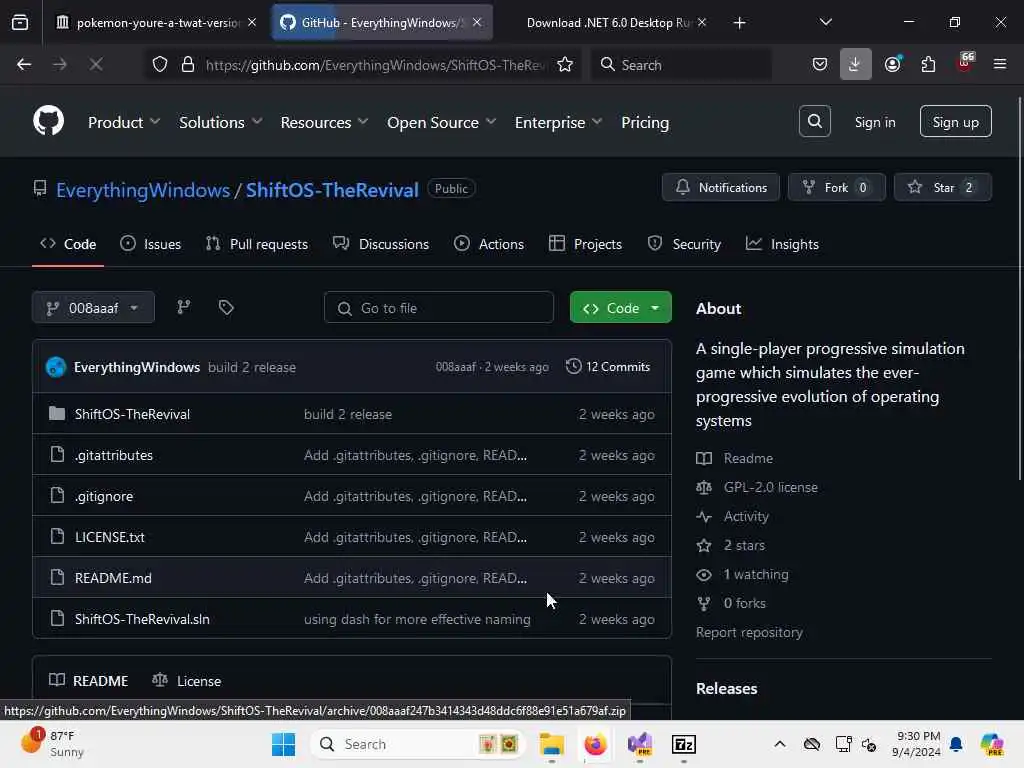The height and width of the screenshot is (768, 1024).
Task: Click the uBlock extension icon showing 66
Action: 964,63
